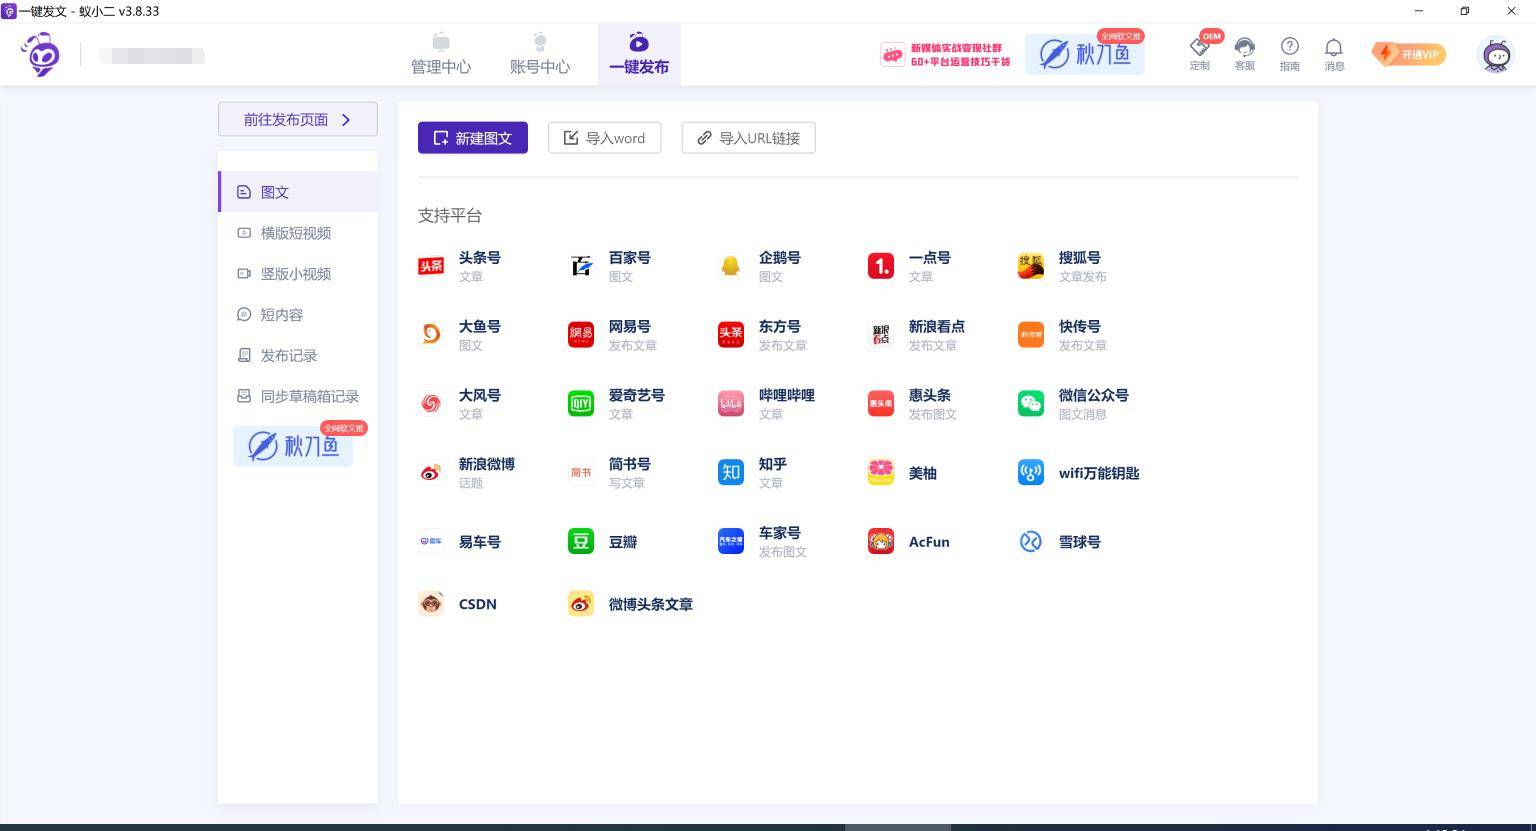Click the 豆瓣 platform name
This screenshot has height=831, width=1536.
623,542
